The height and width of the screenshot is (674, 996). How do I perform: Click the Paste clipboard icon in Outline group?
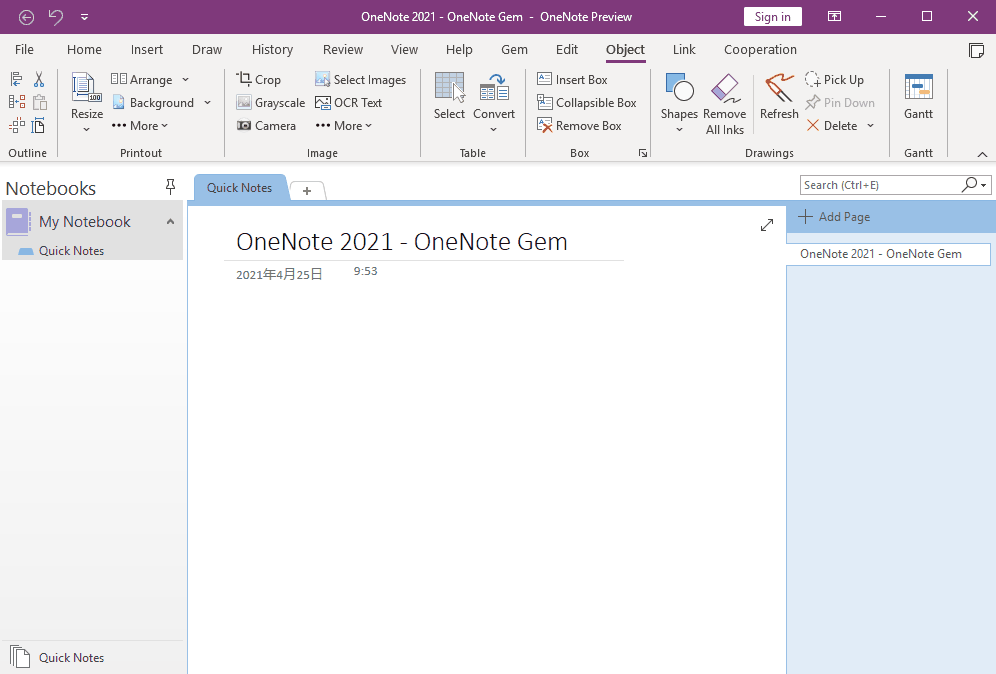[x=39, y=102]
